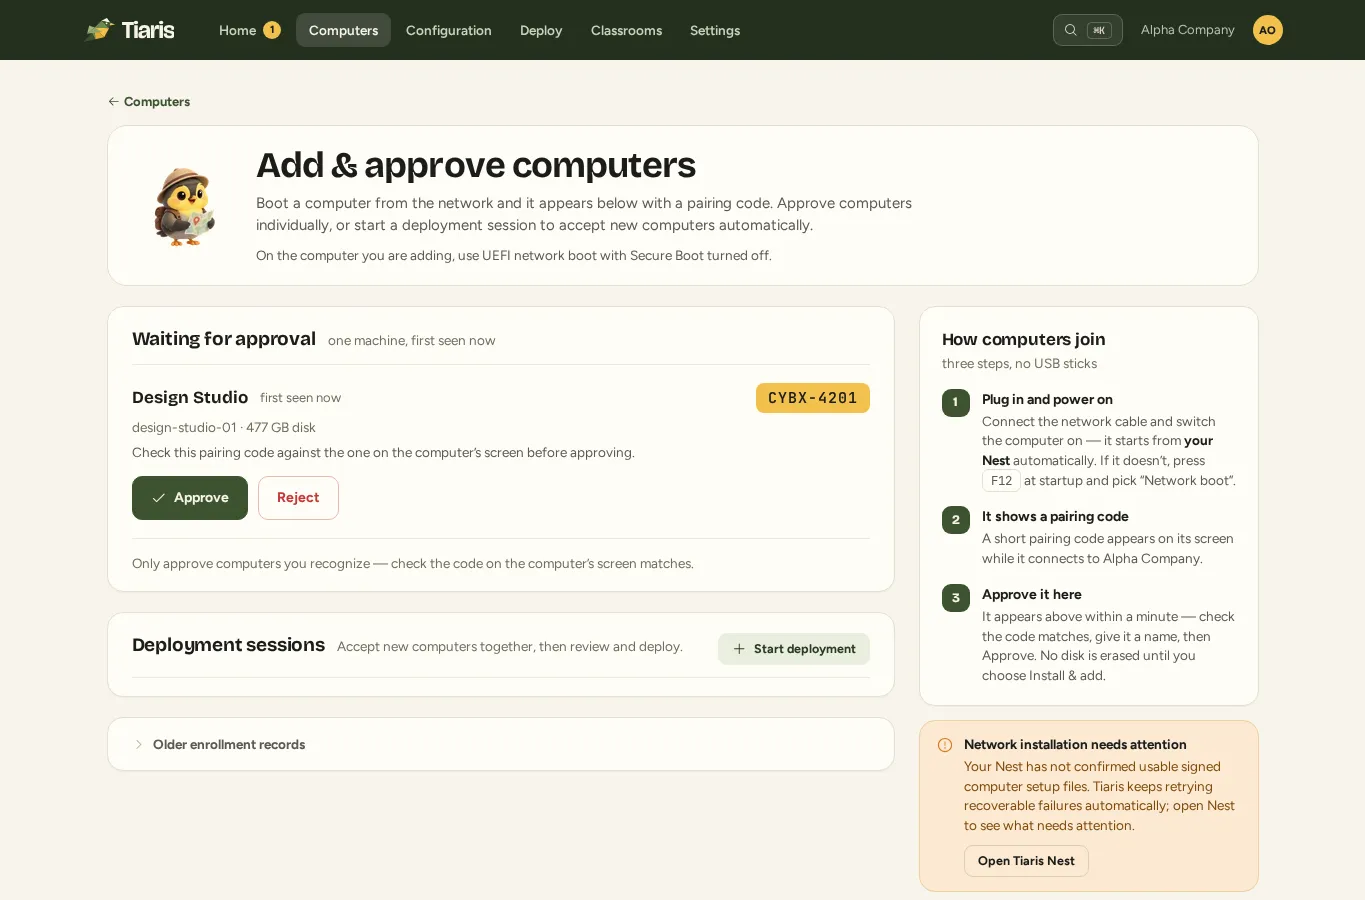Open Tiaris Nest from the warning

[1026, 861]
